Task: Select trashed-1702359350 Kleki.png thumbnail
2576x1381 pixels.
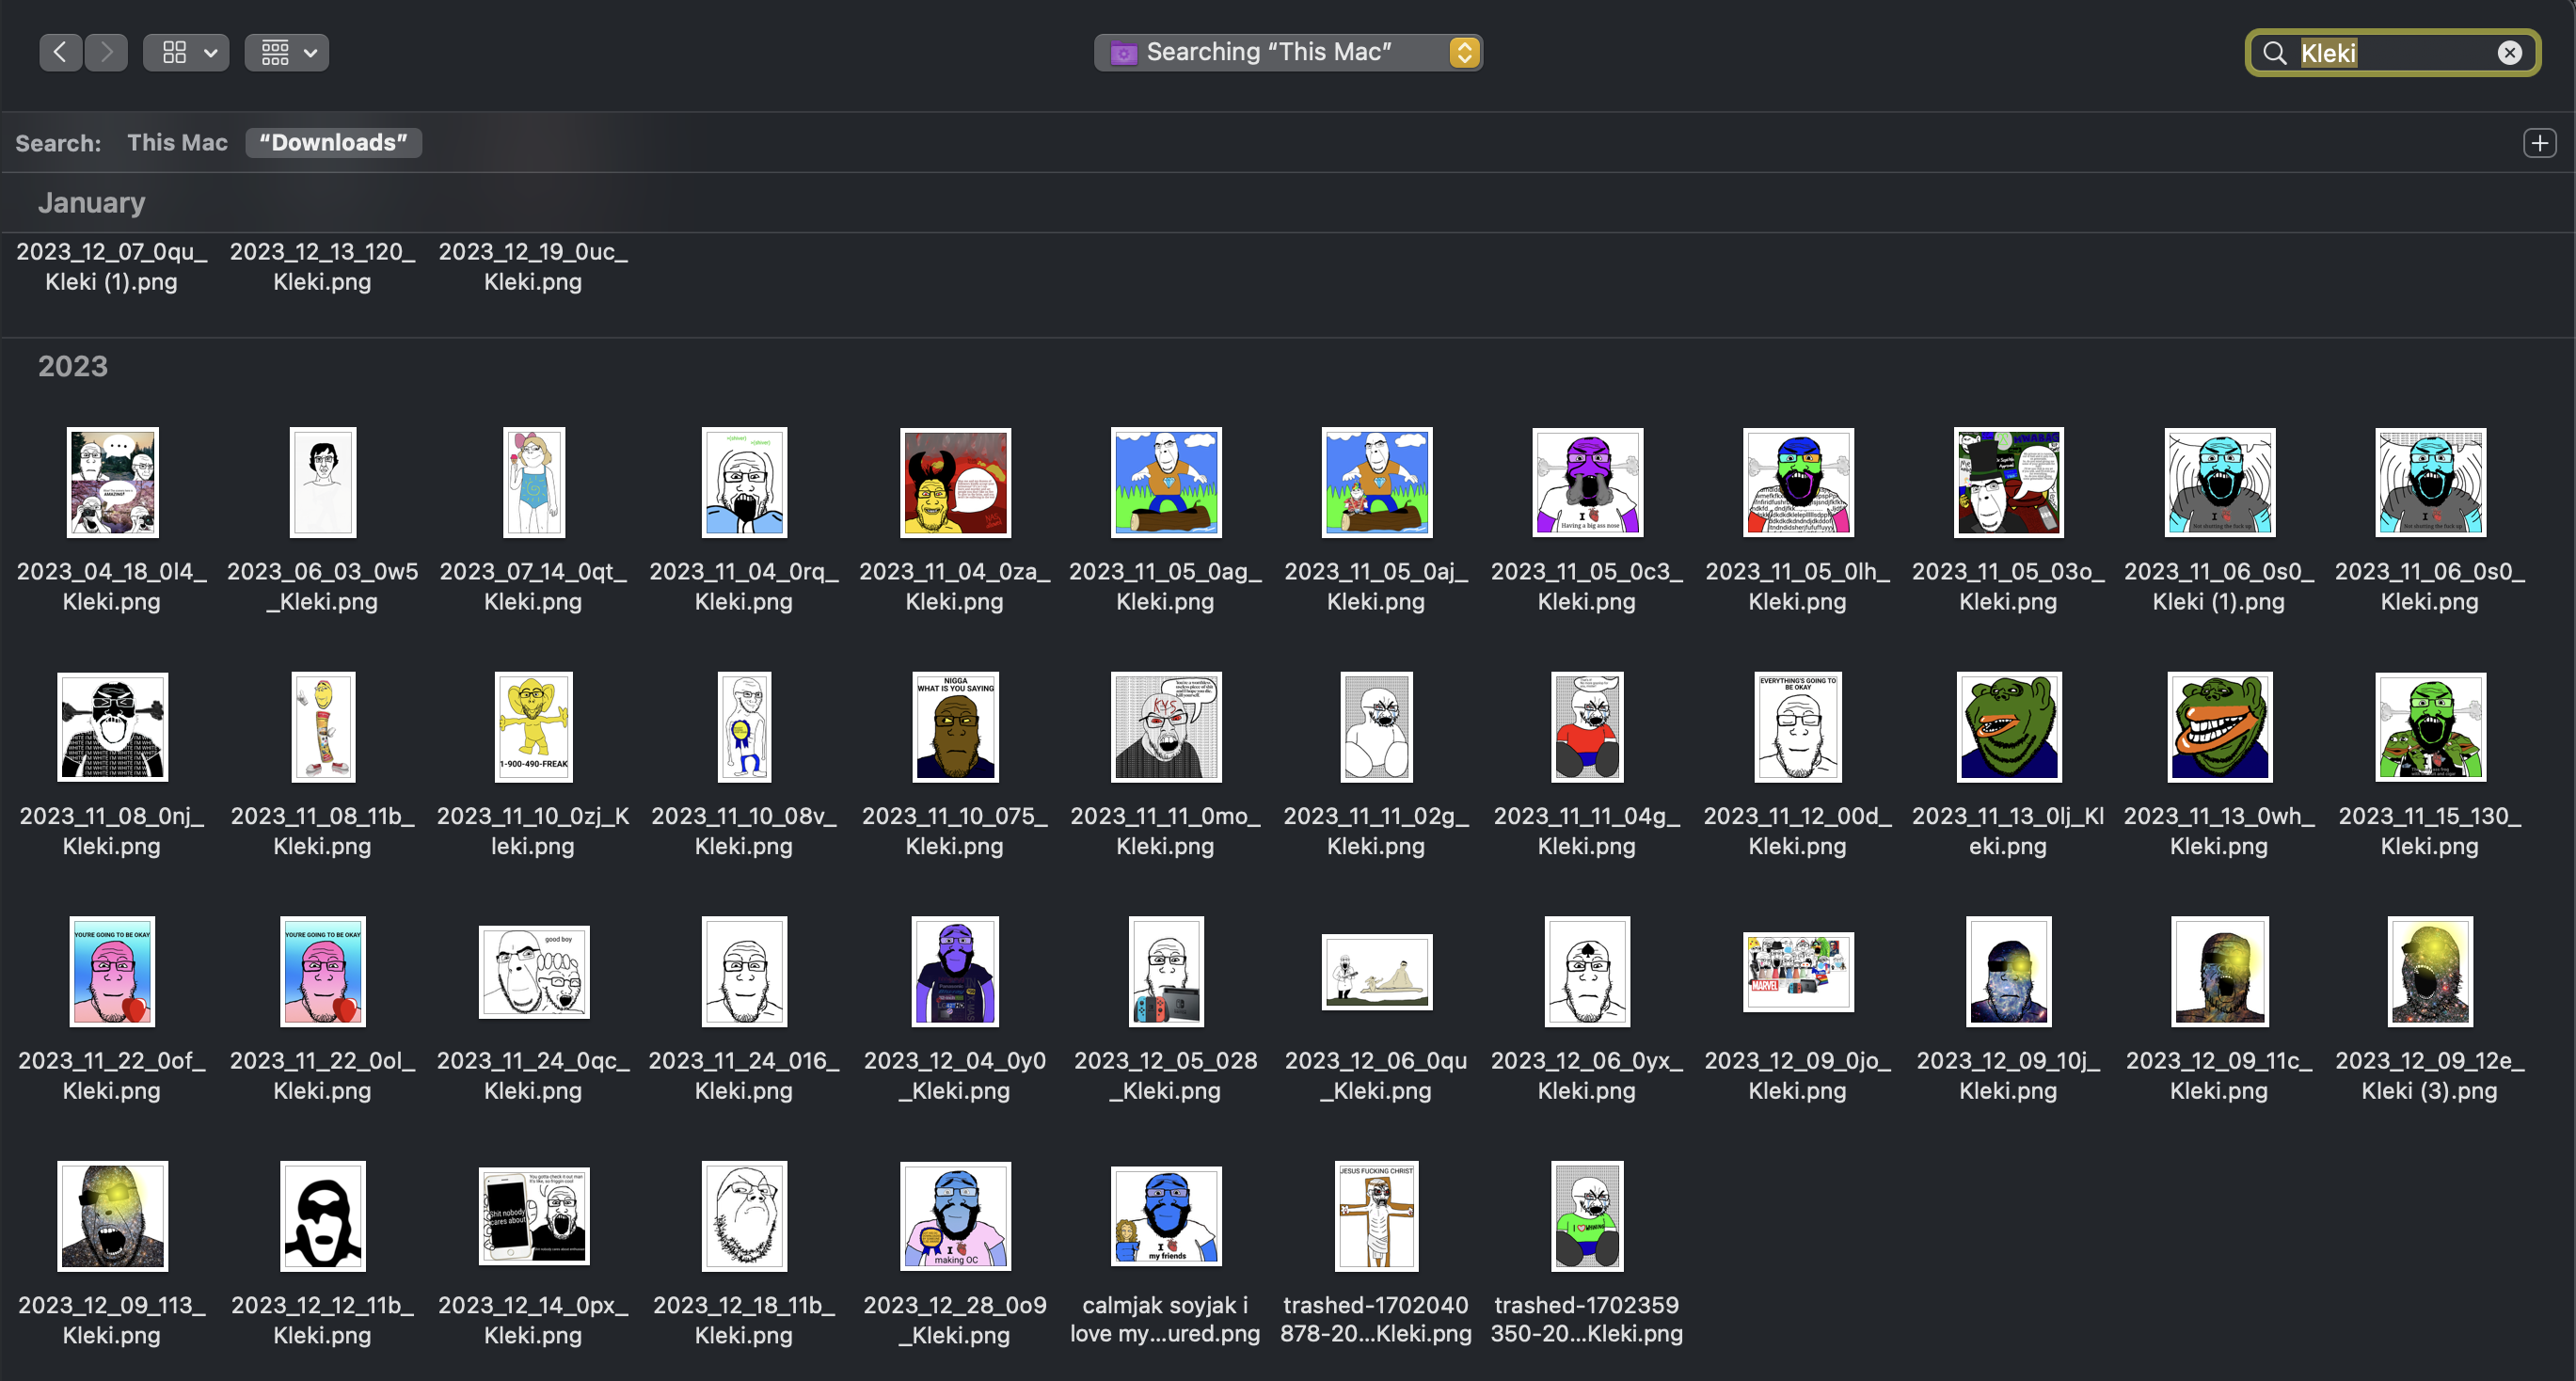Action: point(1586,1216)
